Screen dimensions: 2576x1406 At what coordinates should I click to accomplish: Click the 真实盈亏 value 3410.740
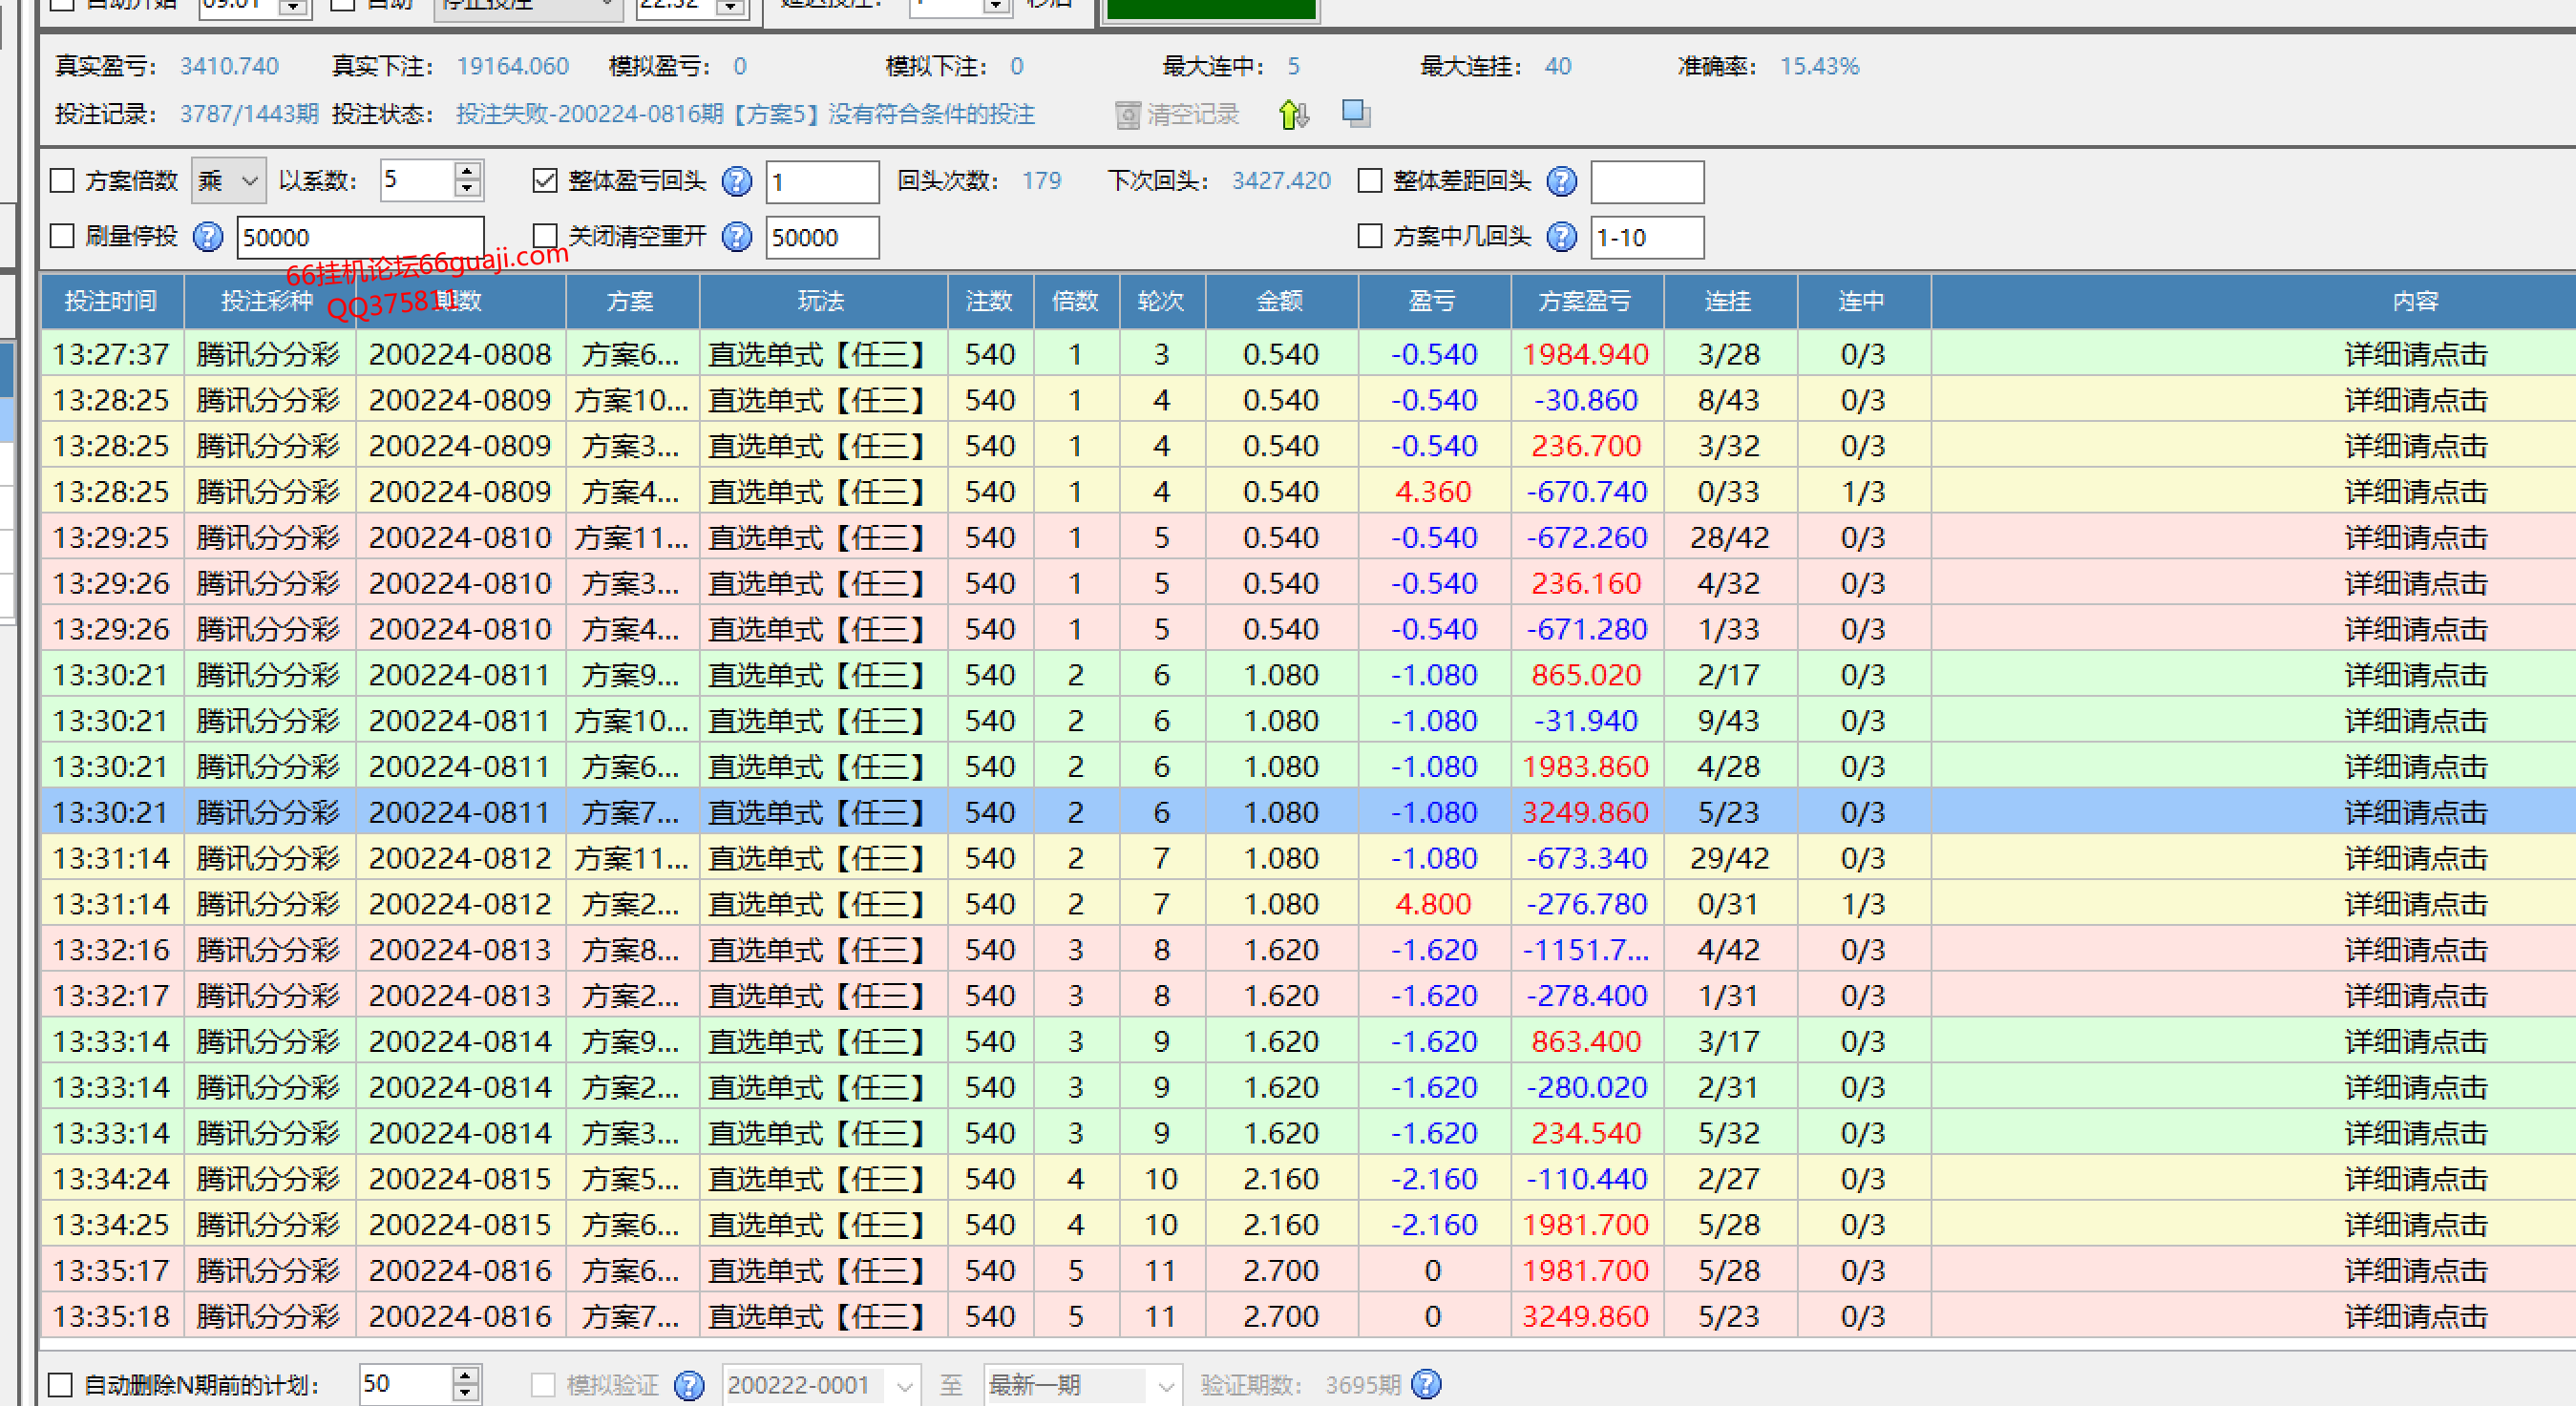(x=229, y=66)
